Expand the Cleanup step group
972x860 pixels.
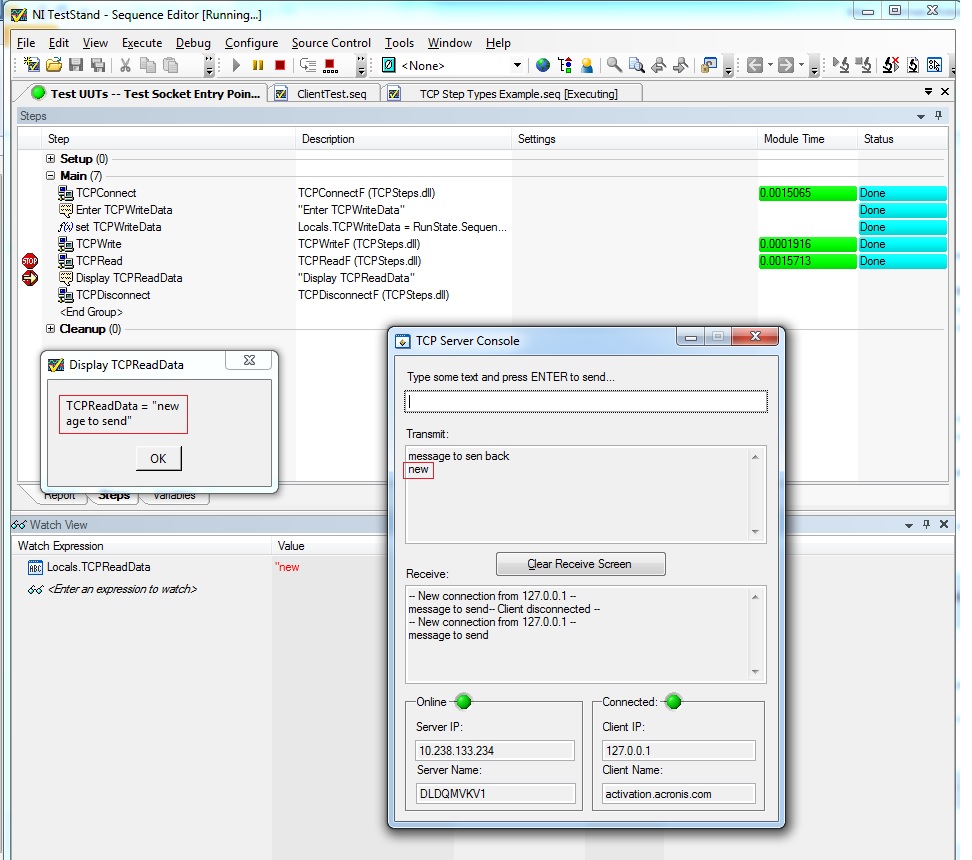(51, 329)
